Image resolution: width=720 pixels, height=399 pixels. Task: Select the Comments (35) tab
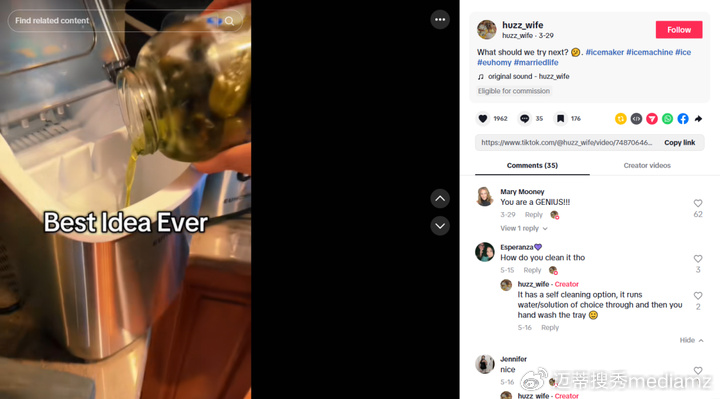pos(532,165)
